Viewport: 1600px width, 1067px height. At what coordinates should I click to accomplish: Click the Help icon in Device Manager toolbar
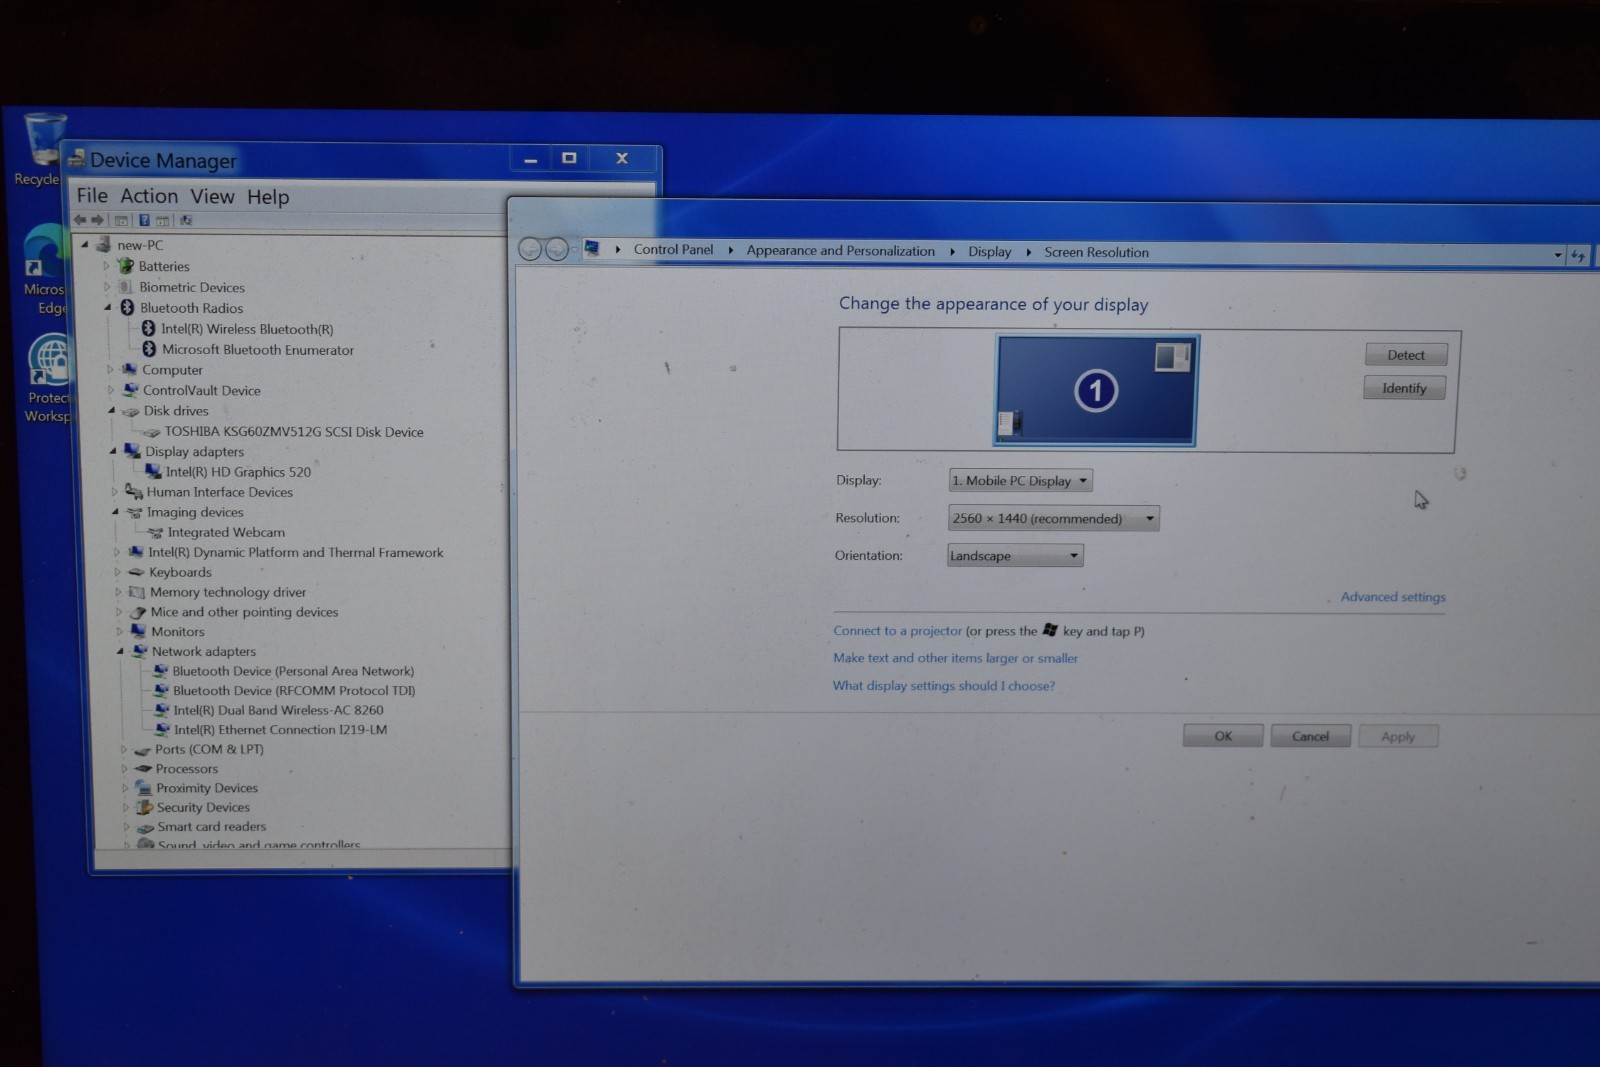[x=144, y=220]
